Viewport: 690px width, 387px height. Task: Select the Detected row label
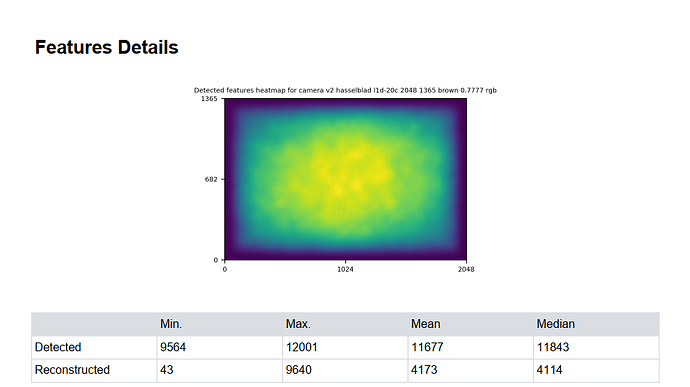tap(58, 347)
